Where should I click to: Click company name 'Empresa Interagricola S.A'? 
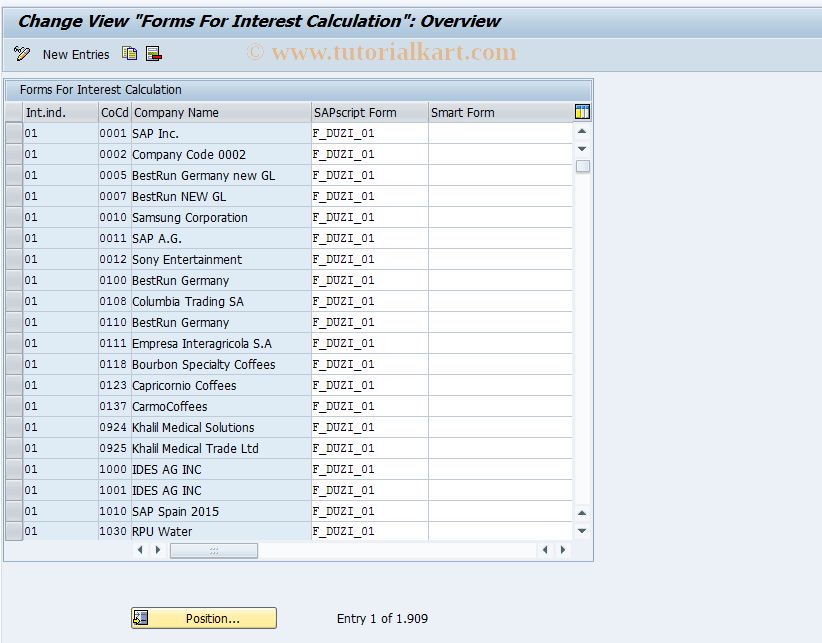pos(202,343)
